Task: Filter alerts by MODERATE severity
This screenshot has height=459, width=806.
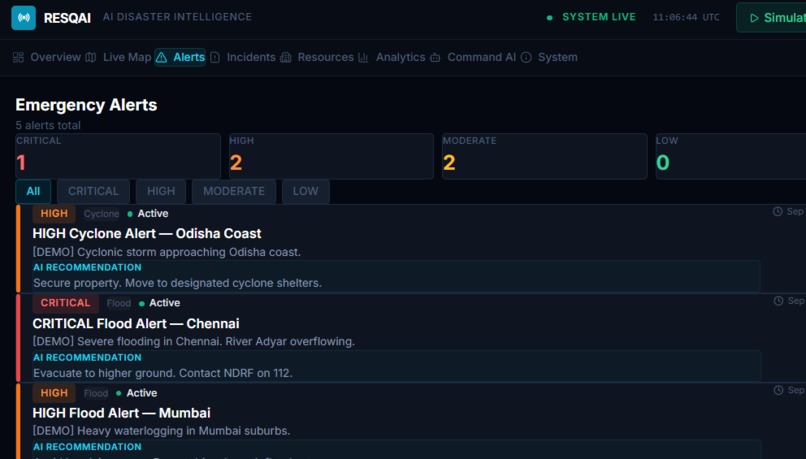Action: (x=234, y=191)
